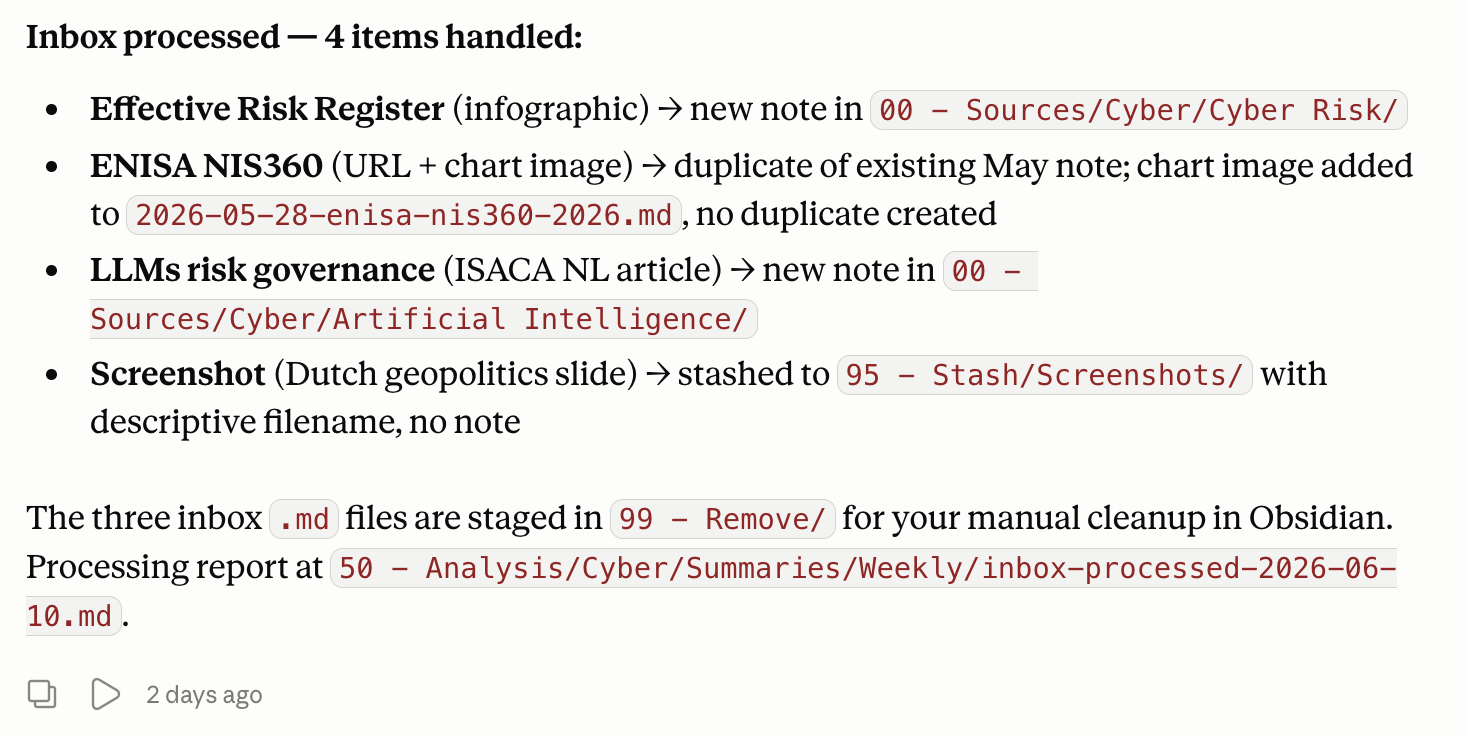Click the '.md' inline code snippet

click(306, 519)
